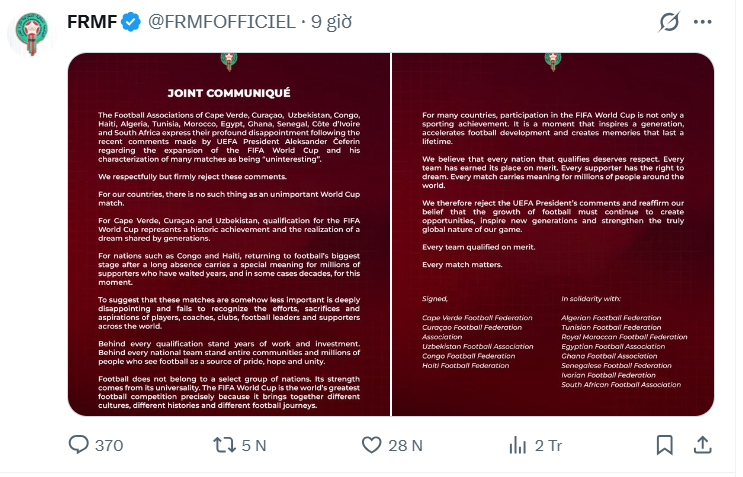Image resolution: width=743 pixels, height=477 pixels.
Task: Click the 5 N reposts count
Action: (254, 446)
